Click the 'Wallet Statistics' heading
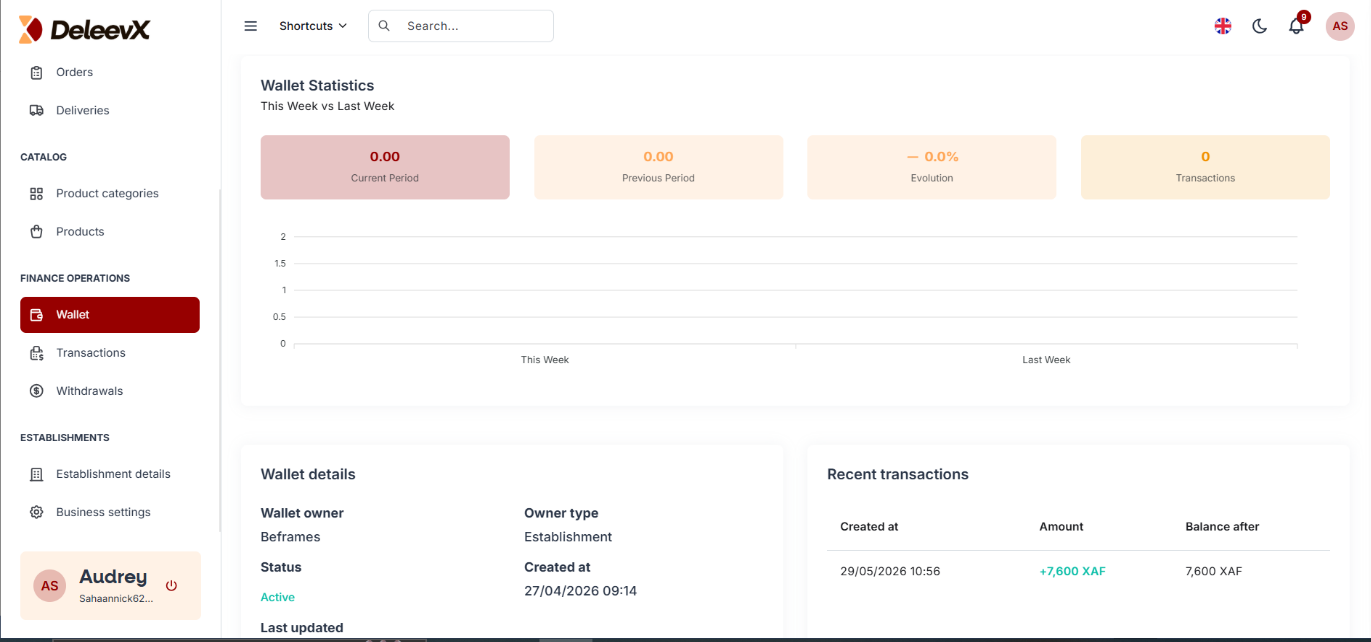Screen dimensions: 1371x642 (x=317, y=86)
